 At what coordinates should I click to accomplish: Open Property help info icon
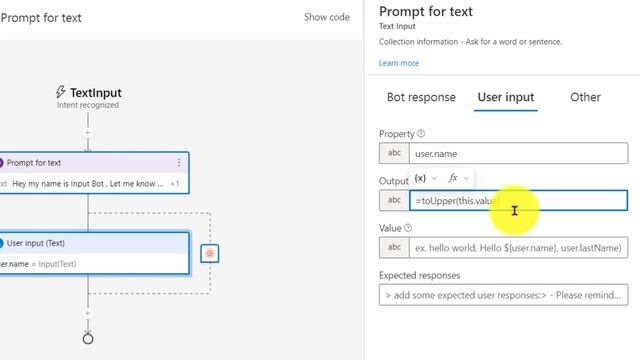[421, 133]
